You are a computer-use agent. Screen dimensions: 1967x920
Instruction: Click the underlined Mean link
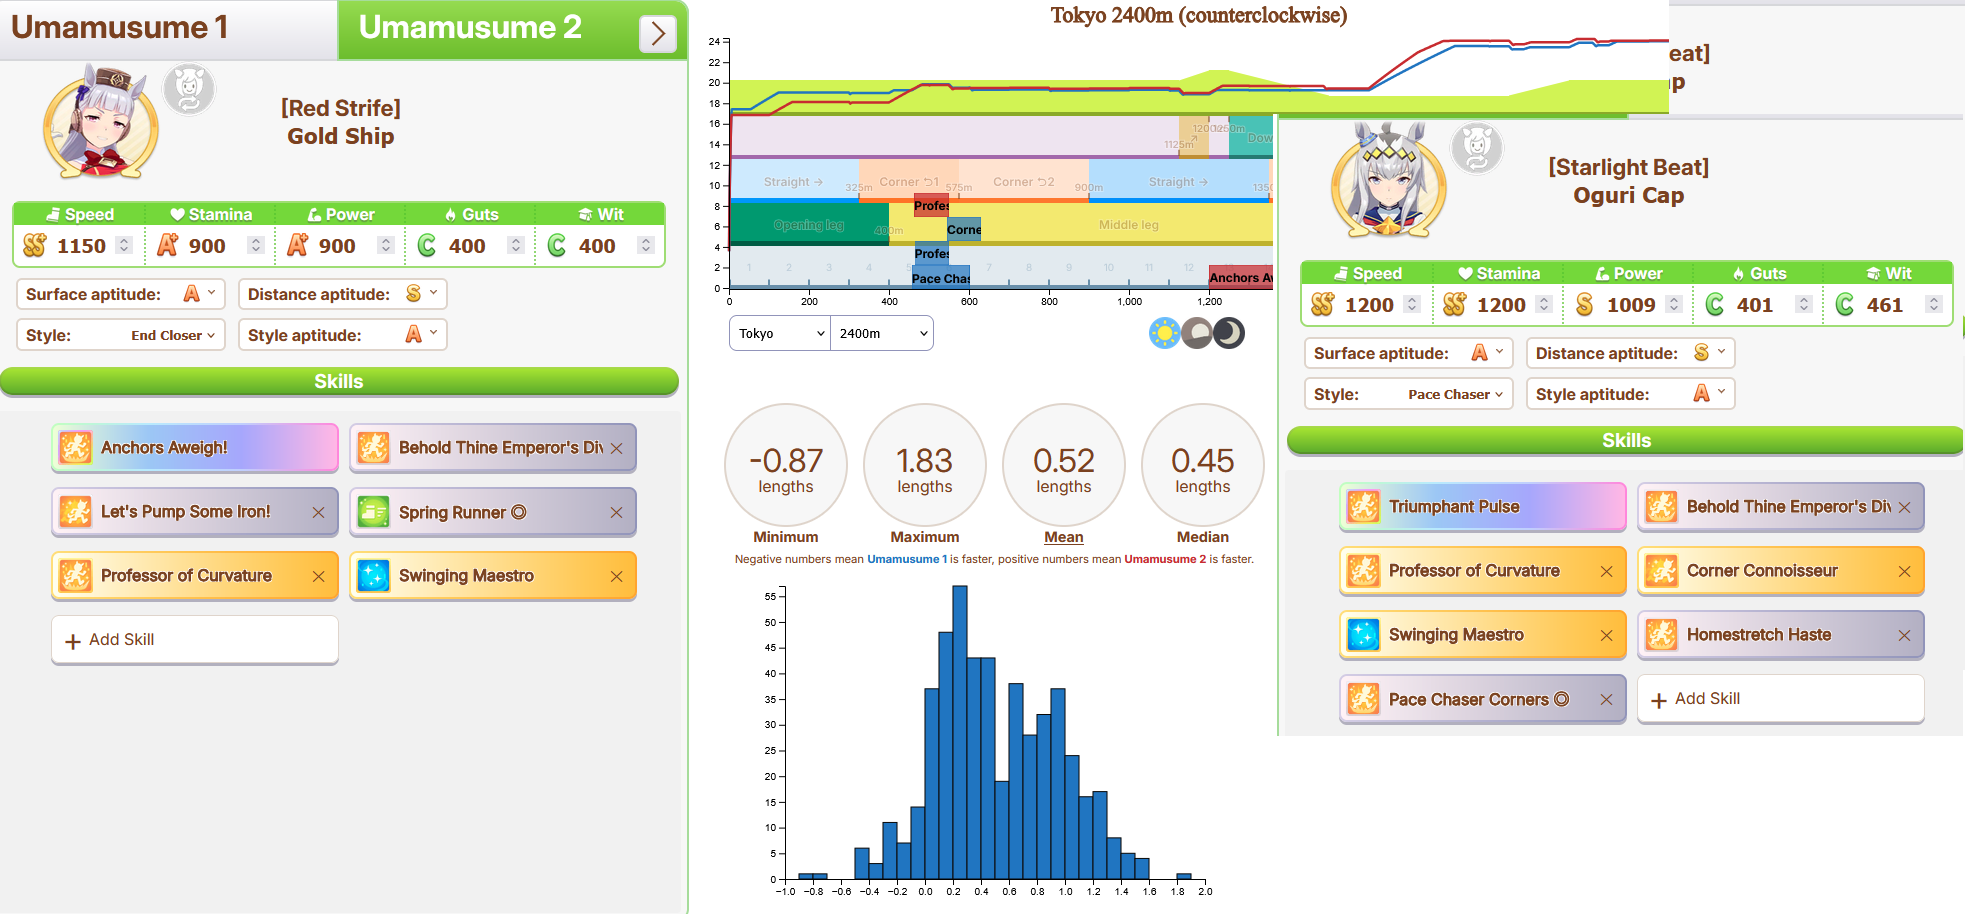click(x=1064, y=537)
